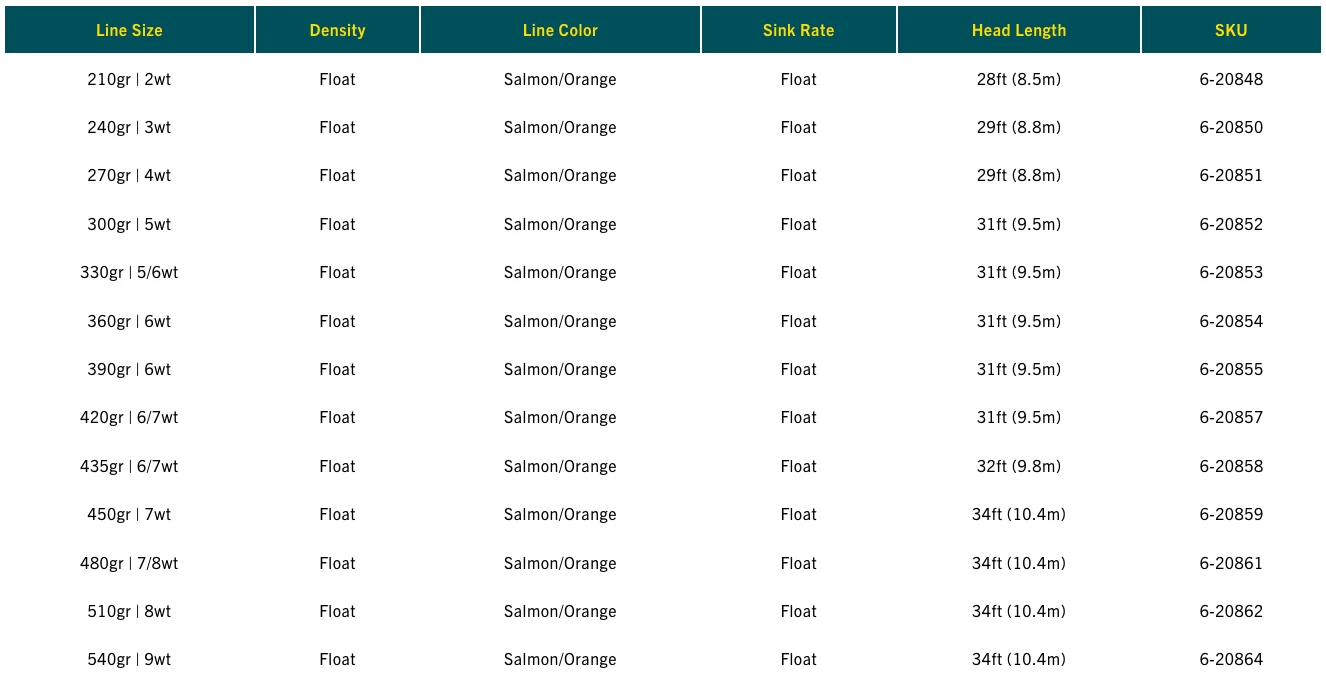1326x675 pixels.
Task: Select the 210gr | 2wt line size cell
Action: pyautogui.click(x=129, y=79)
